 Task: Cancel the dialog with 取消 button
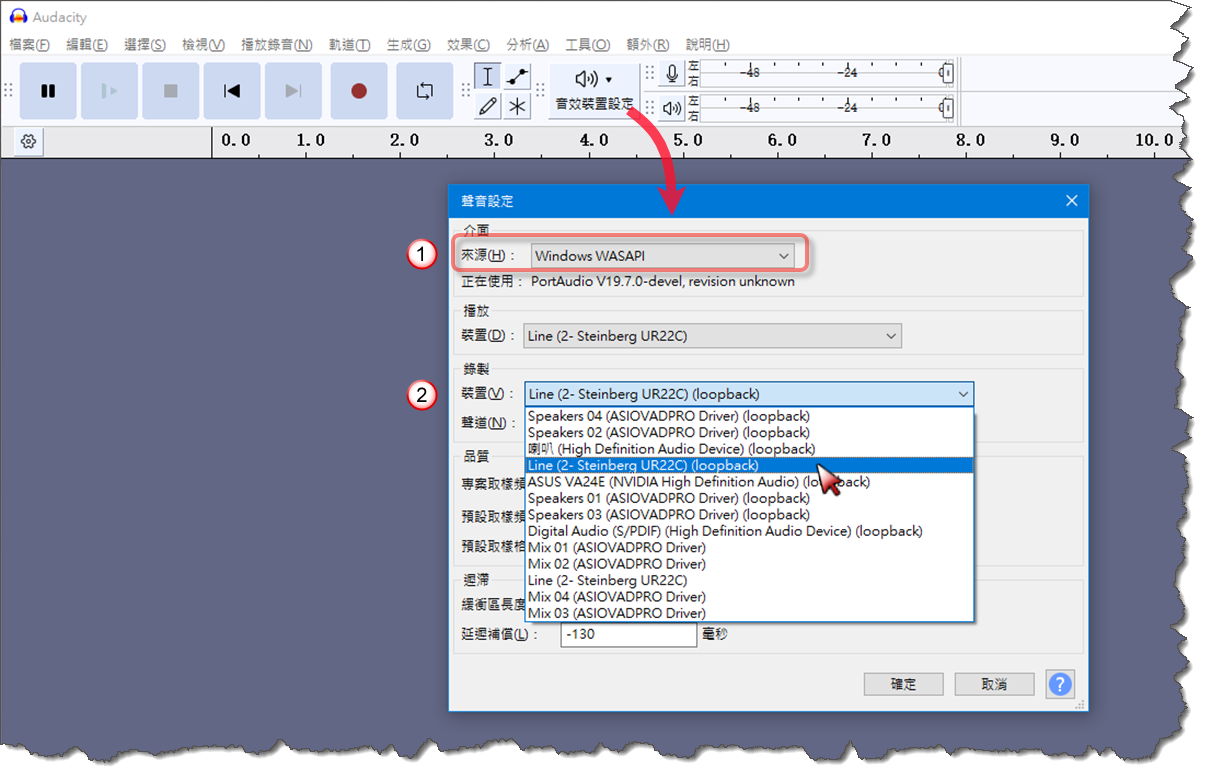coord(994,684)
